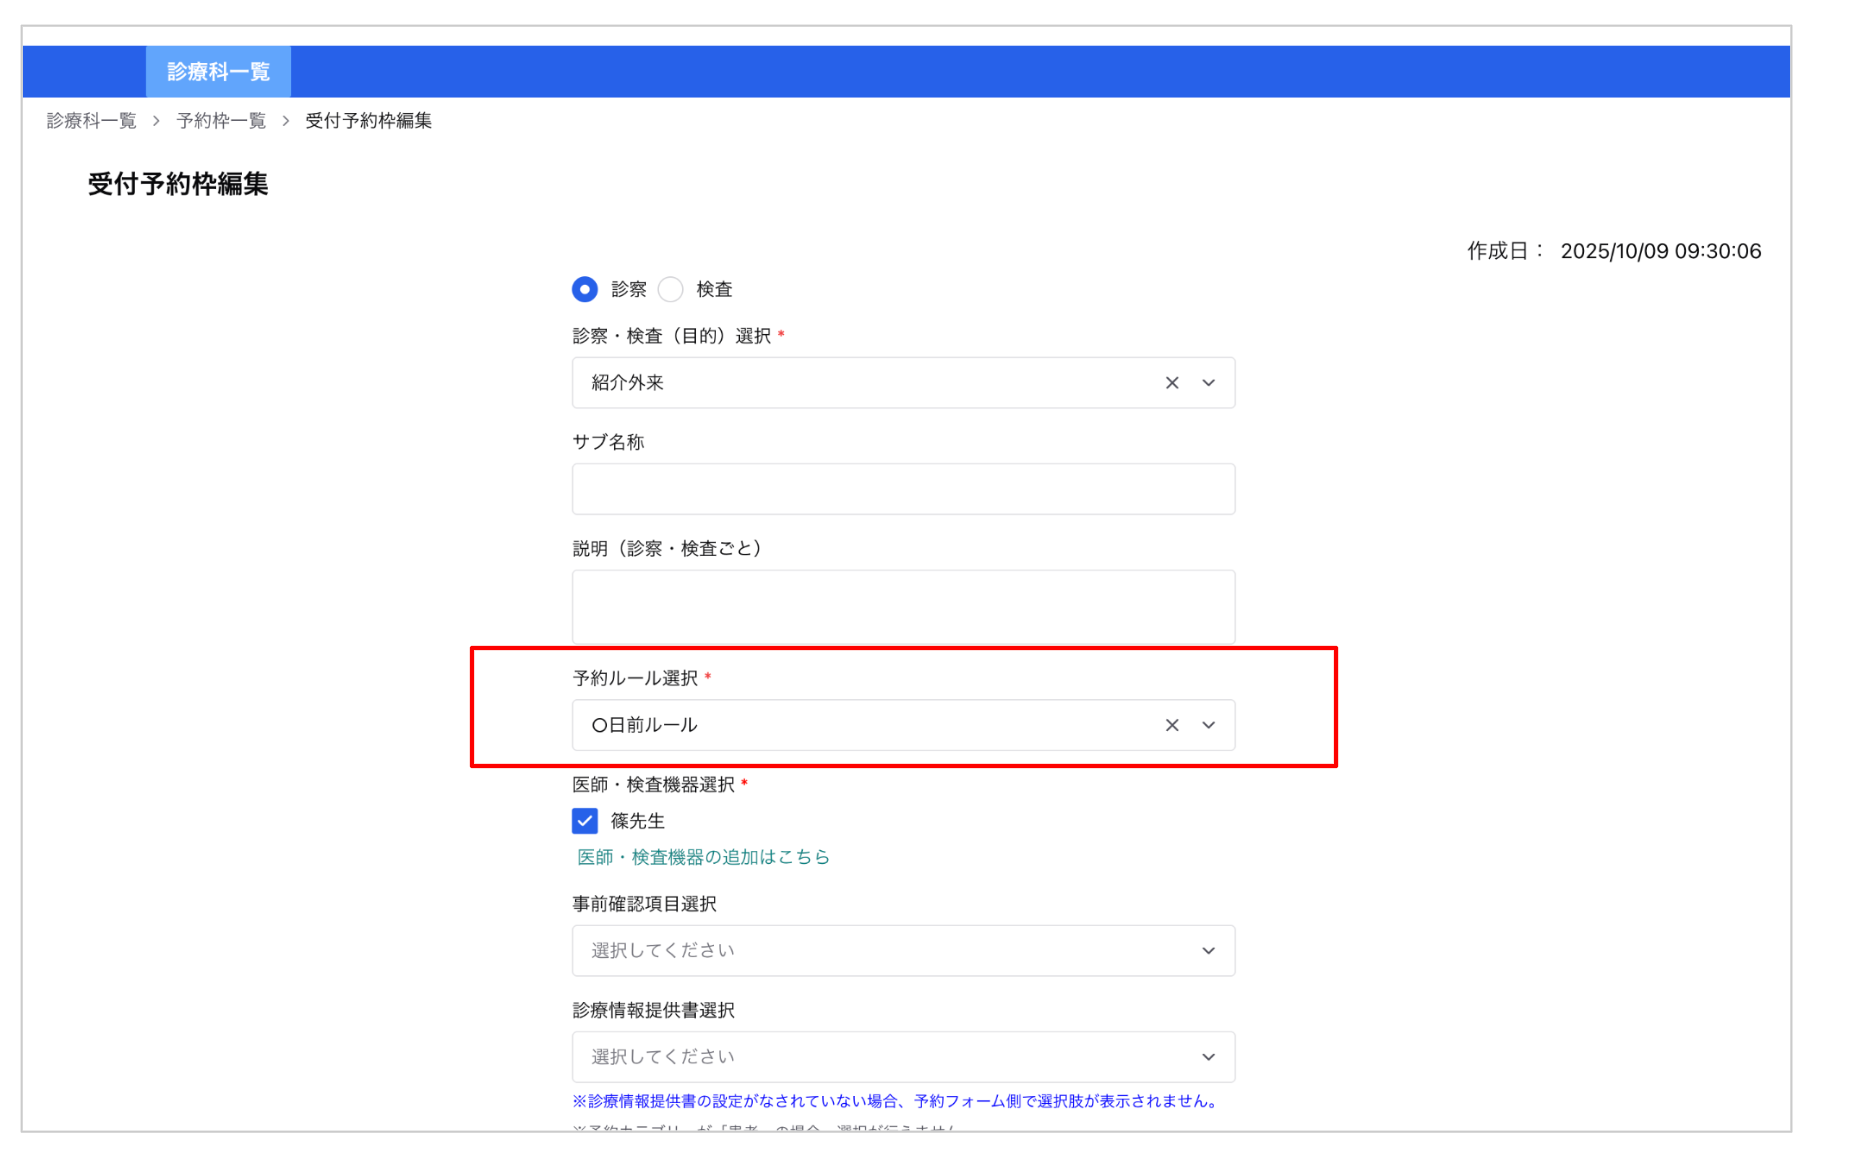Select the 検査 radio button
Viewport: 1860px width, 1158px height.
[x=671, y=289]
